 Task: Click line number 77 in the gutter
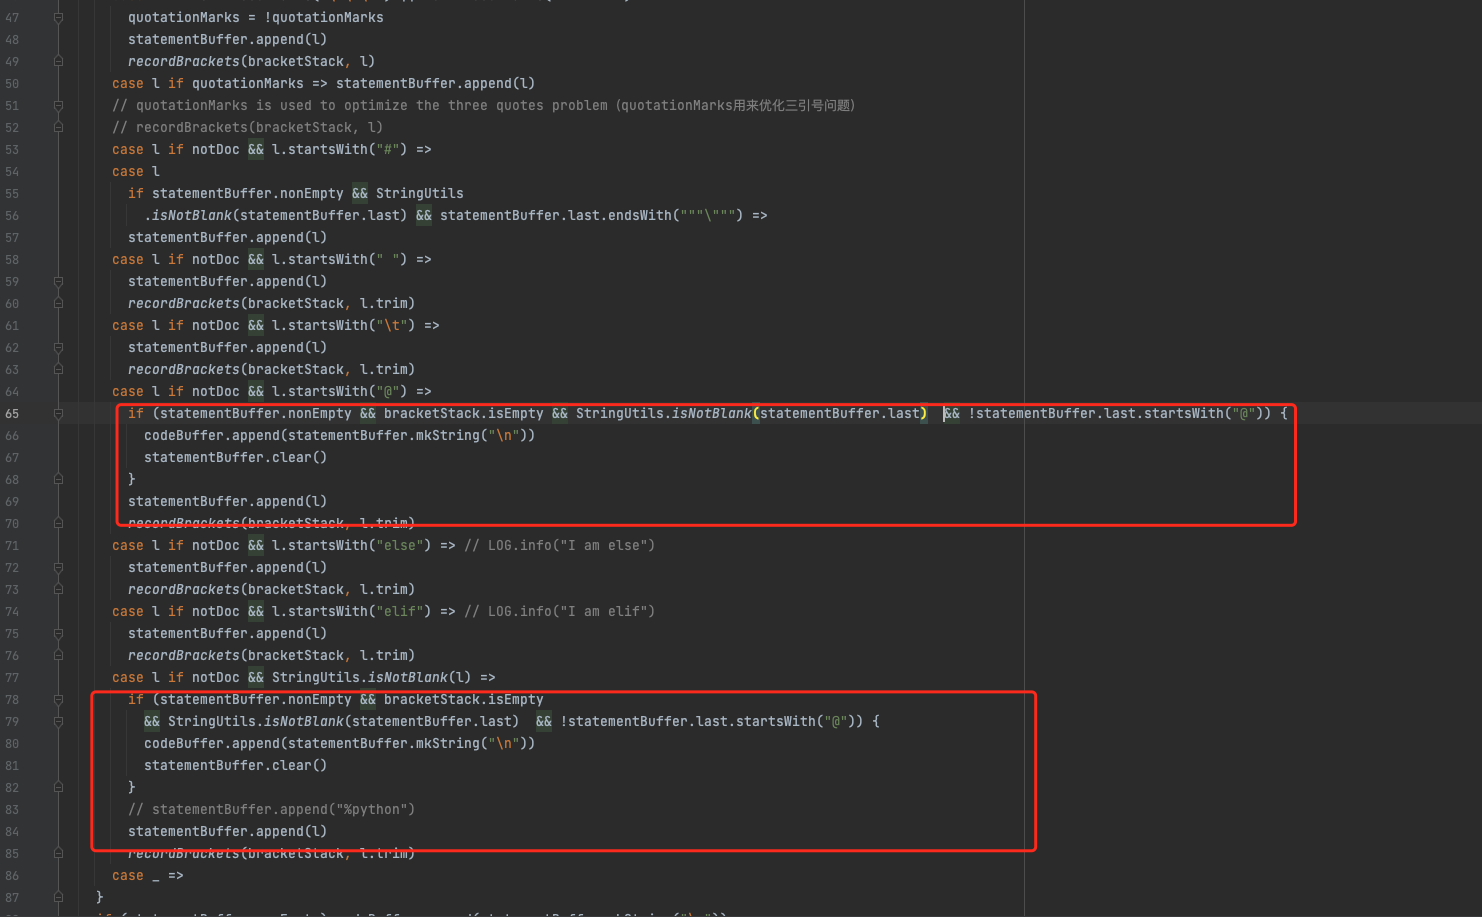click(12, 678)
